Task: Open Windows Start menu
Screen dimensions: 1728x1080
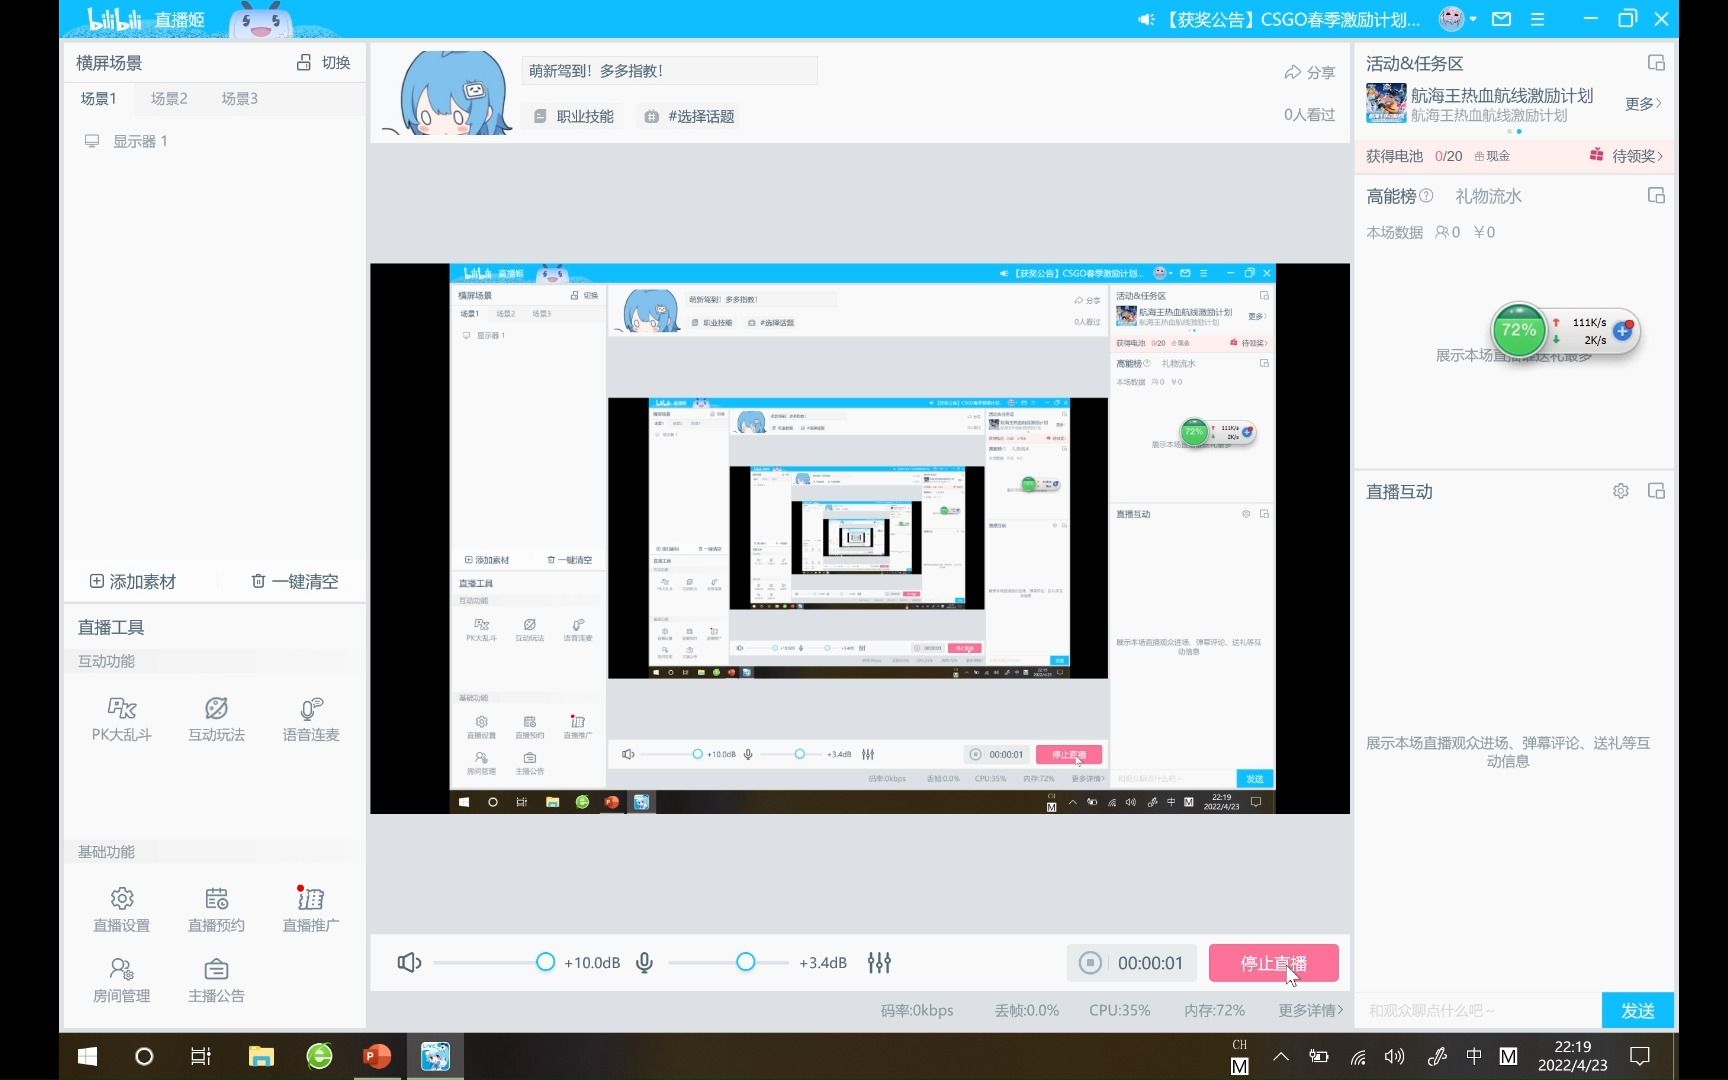Action: (87, 1056)
